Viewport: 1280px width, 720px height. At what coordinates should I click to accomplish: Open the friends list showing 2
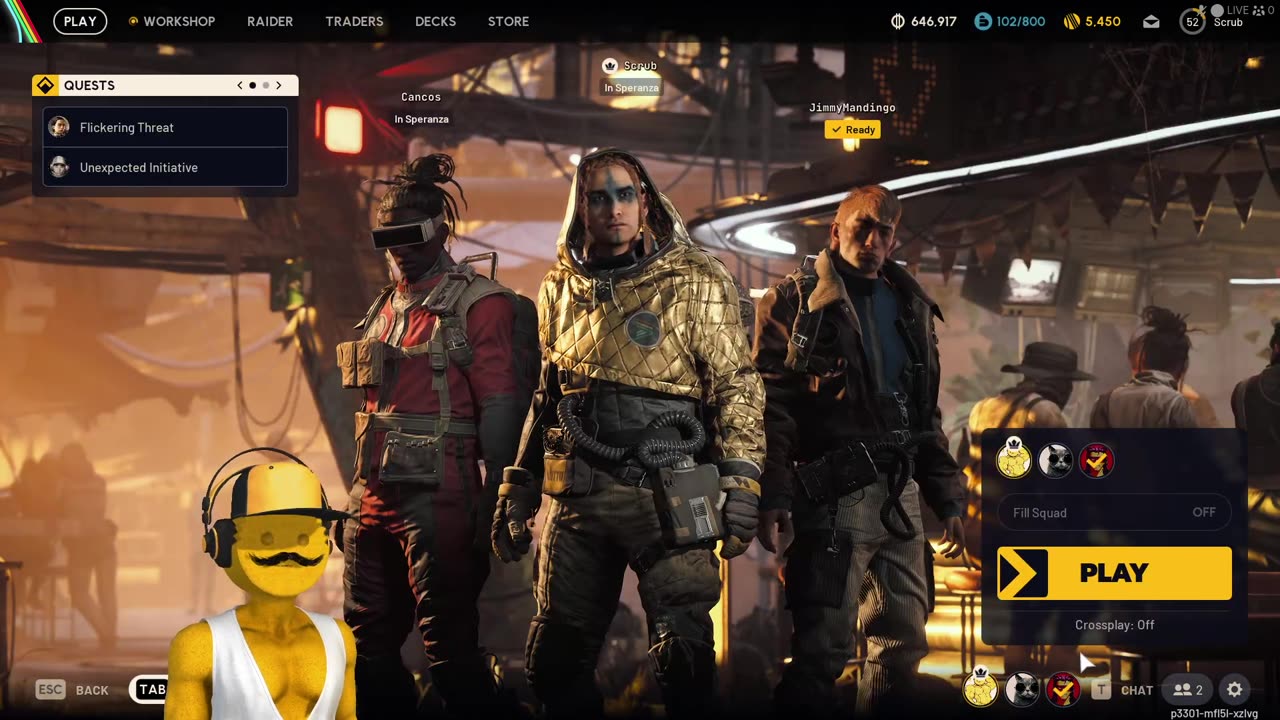[x=1189, y=690]
